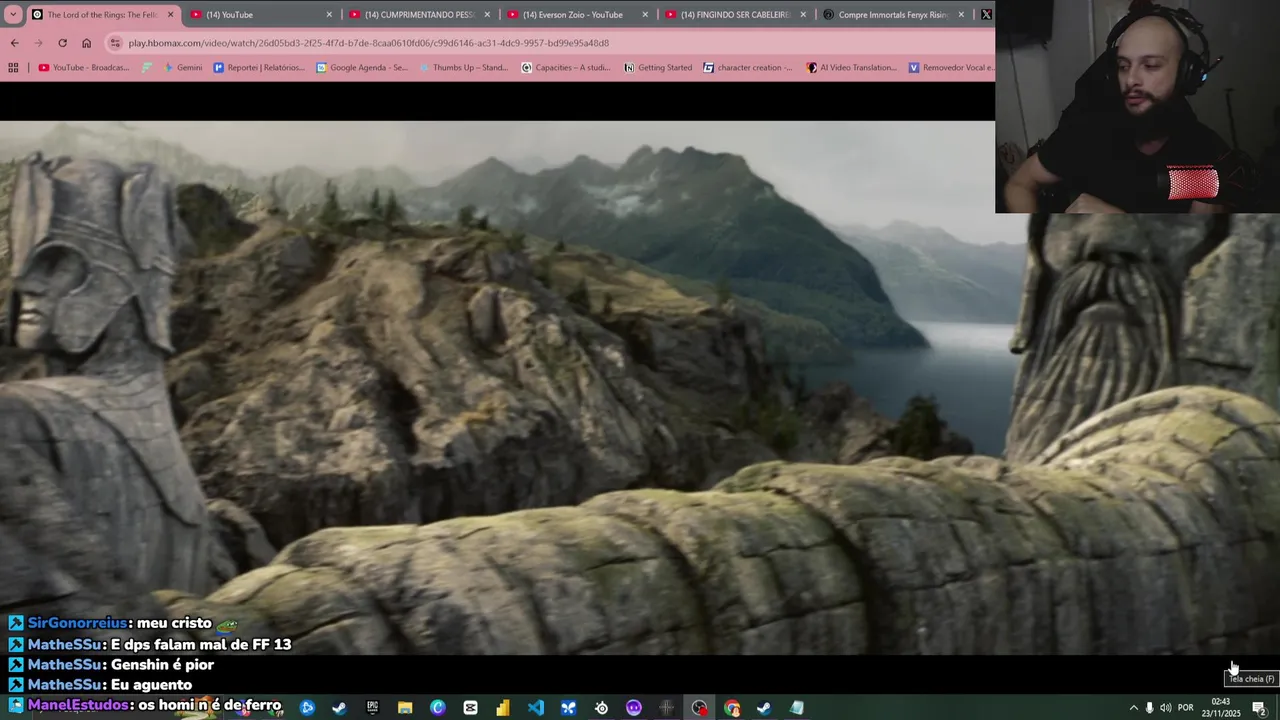Open the Capacities – A studio bookmark

(566, 68)
